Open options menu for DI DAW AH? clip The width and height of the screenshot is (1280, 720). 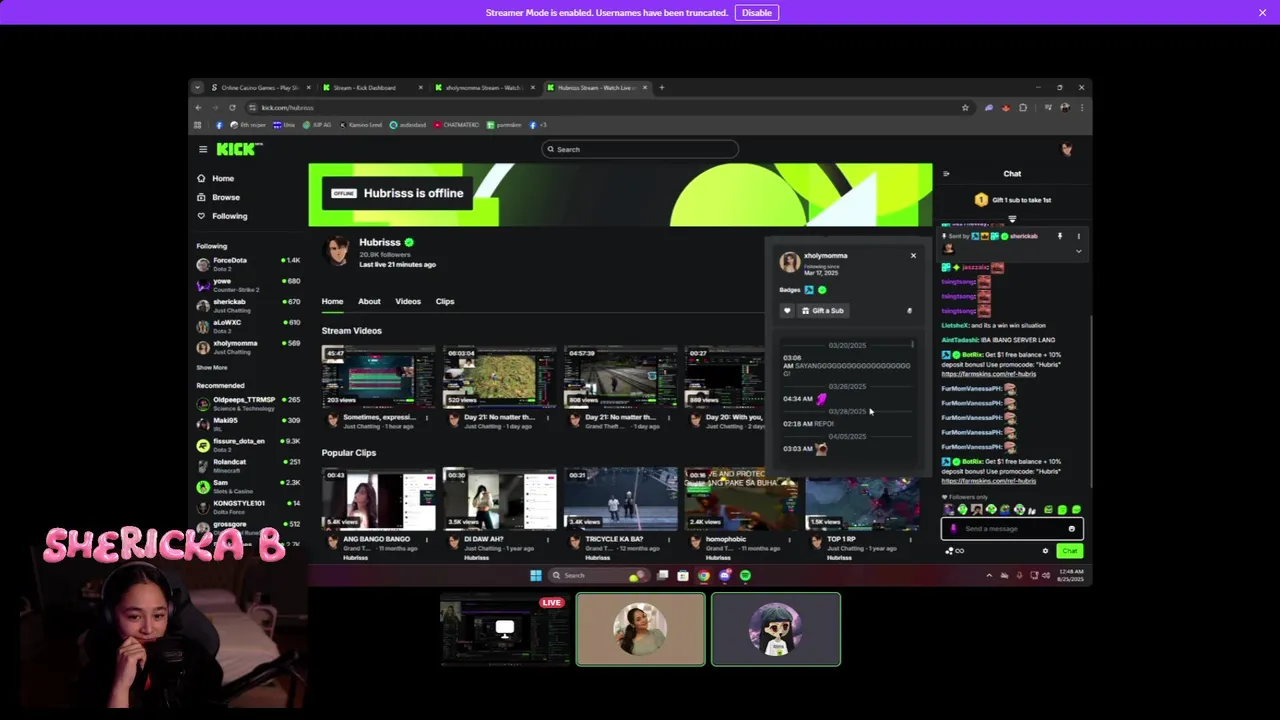[547, 540]
